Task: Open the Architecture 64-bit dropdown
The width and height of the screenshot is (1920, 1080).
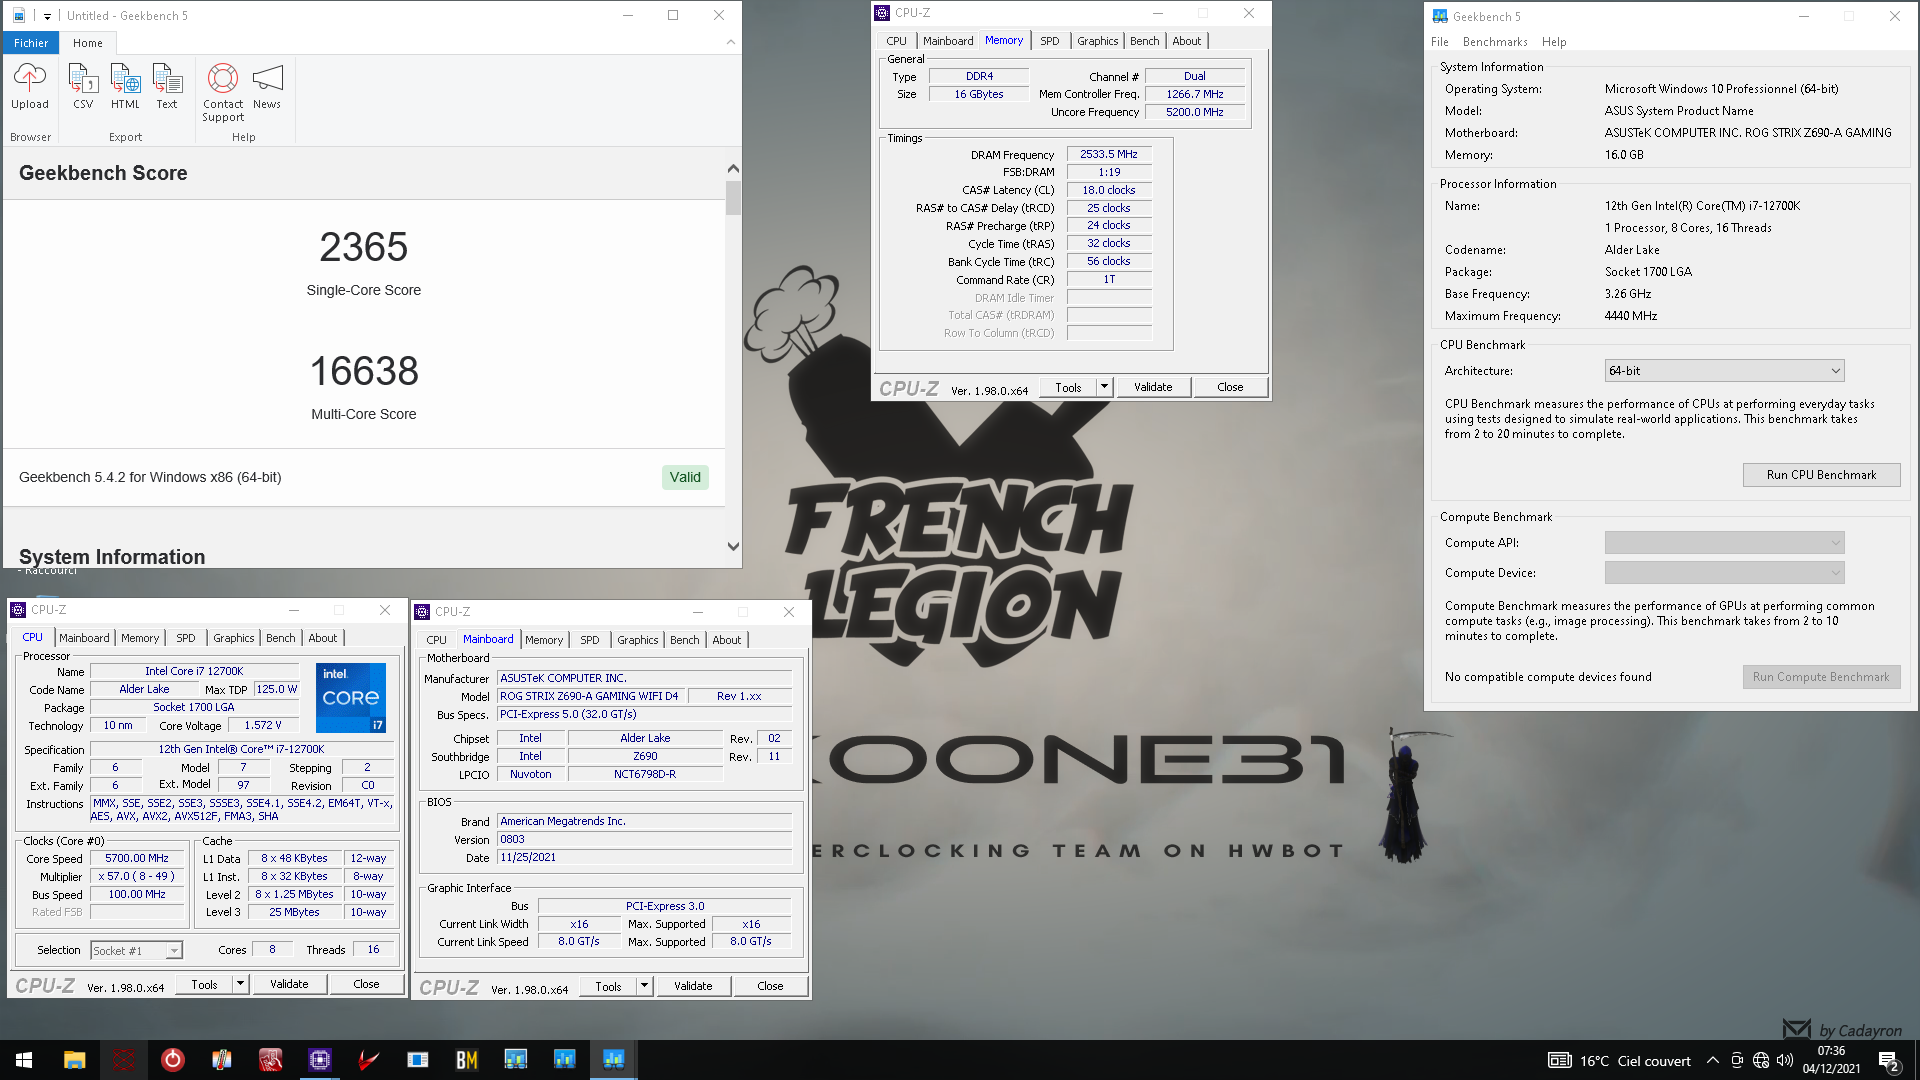Action: click(x=1724, y=371)
